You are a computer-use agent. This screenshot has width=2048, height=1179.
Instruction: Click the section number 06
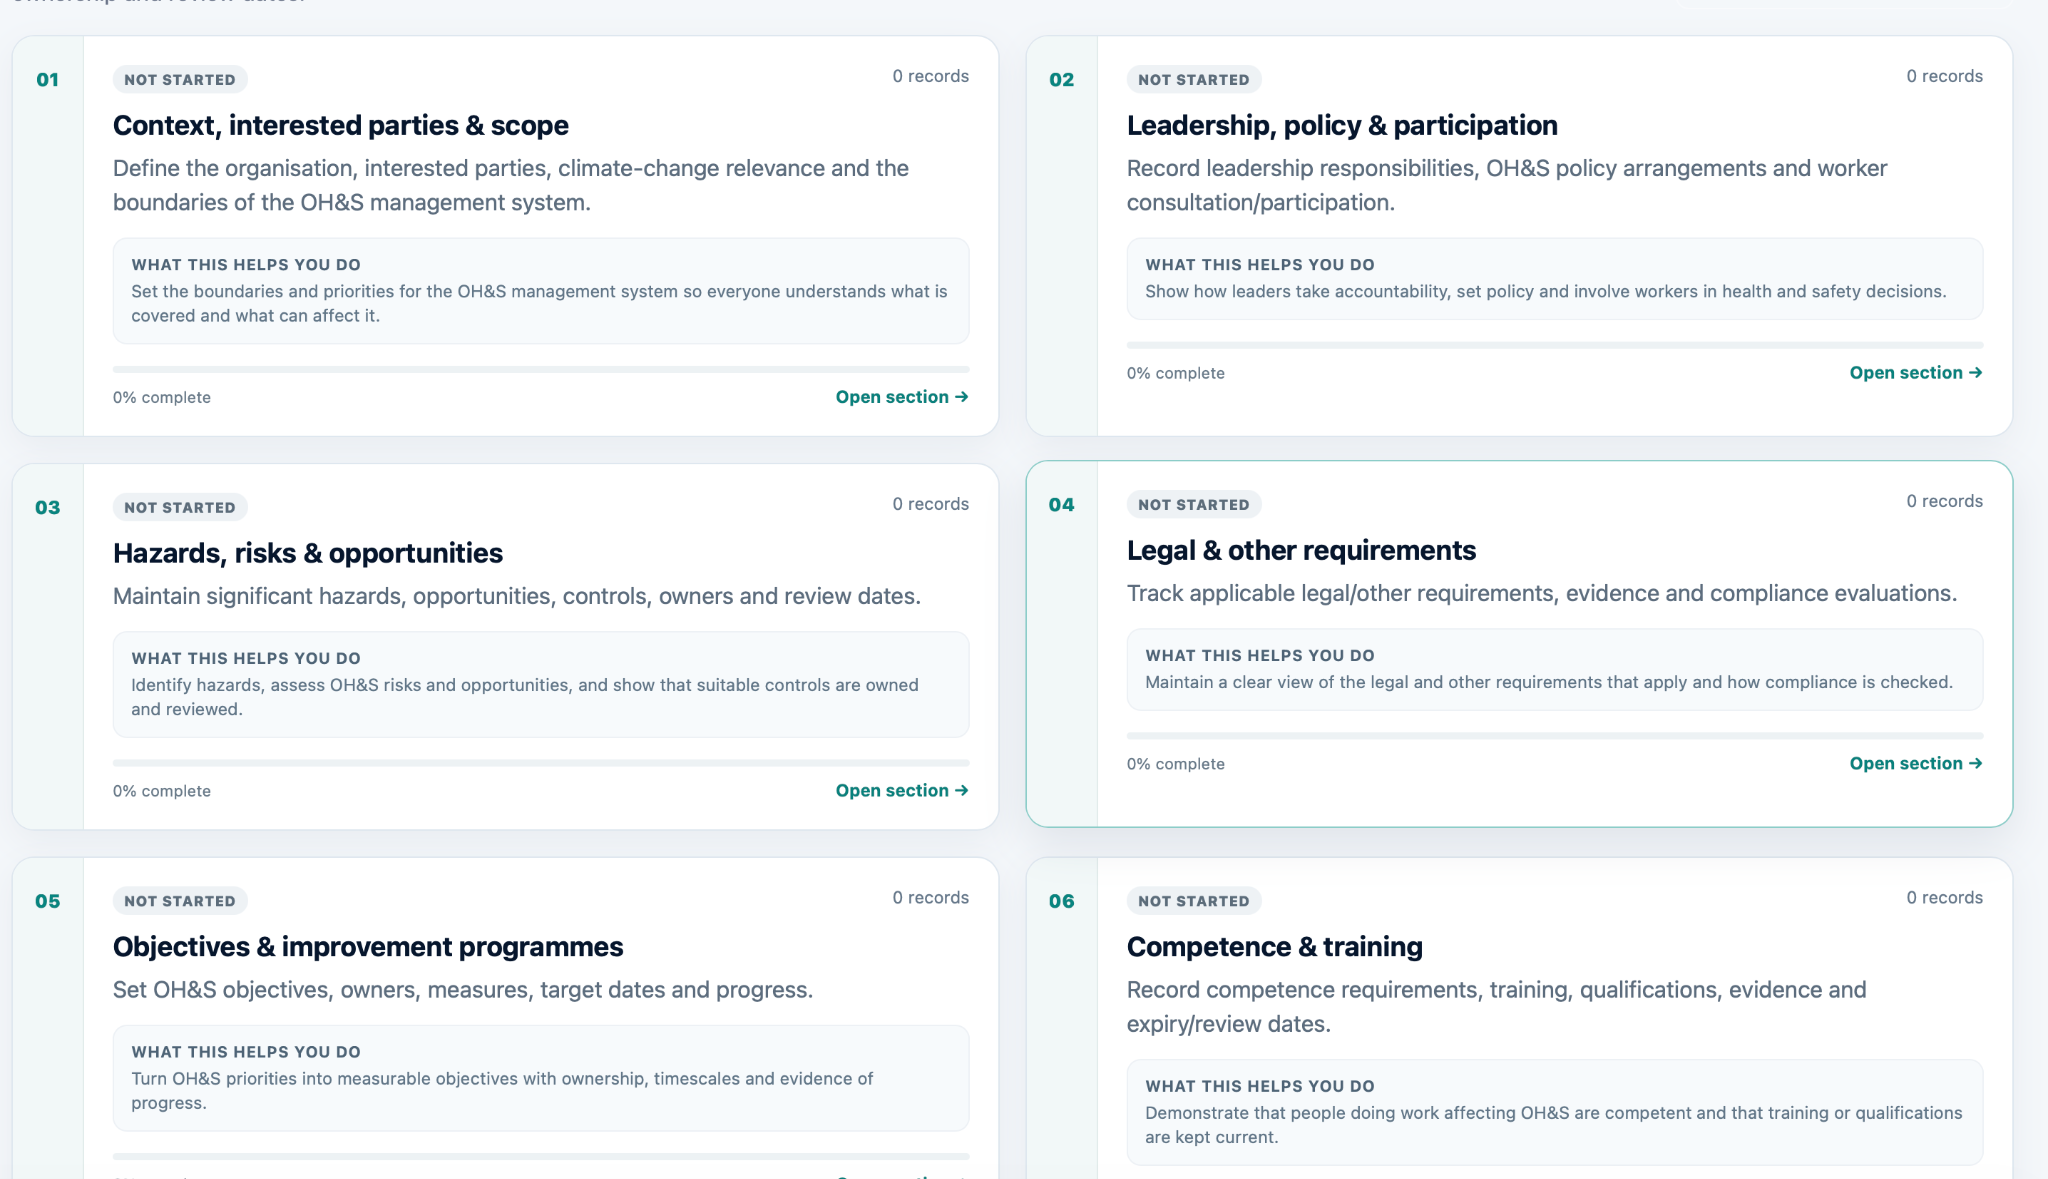[x=1061, y=901]
